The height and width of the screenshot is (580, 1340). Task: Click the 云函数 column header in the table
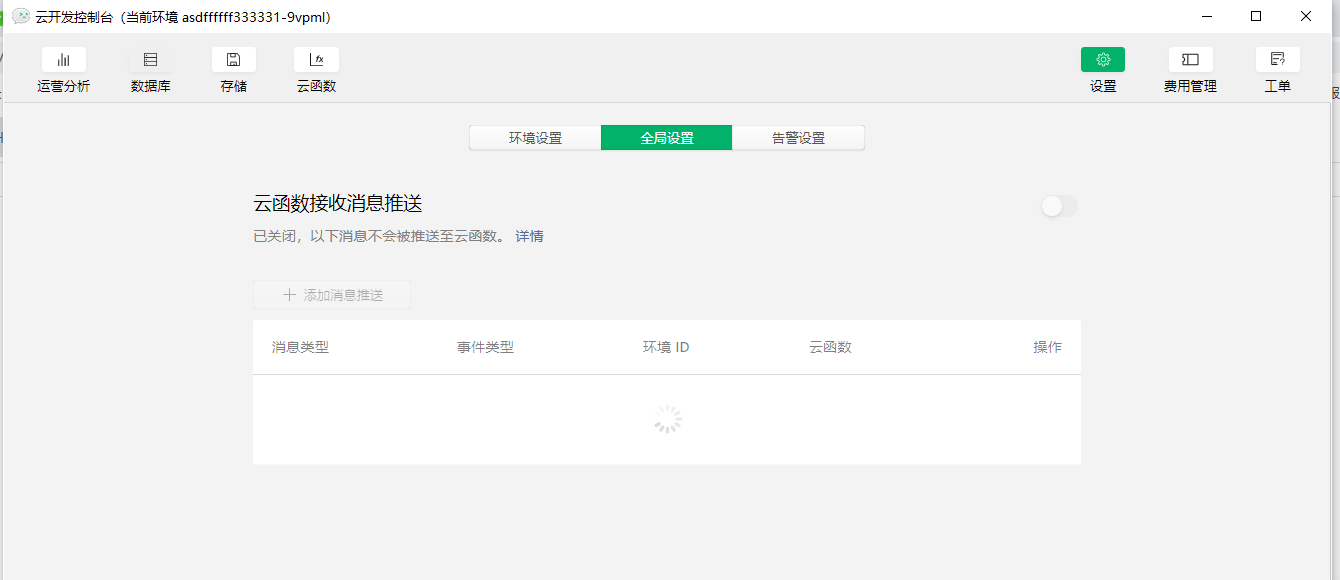pos(830,347)
